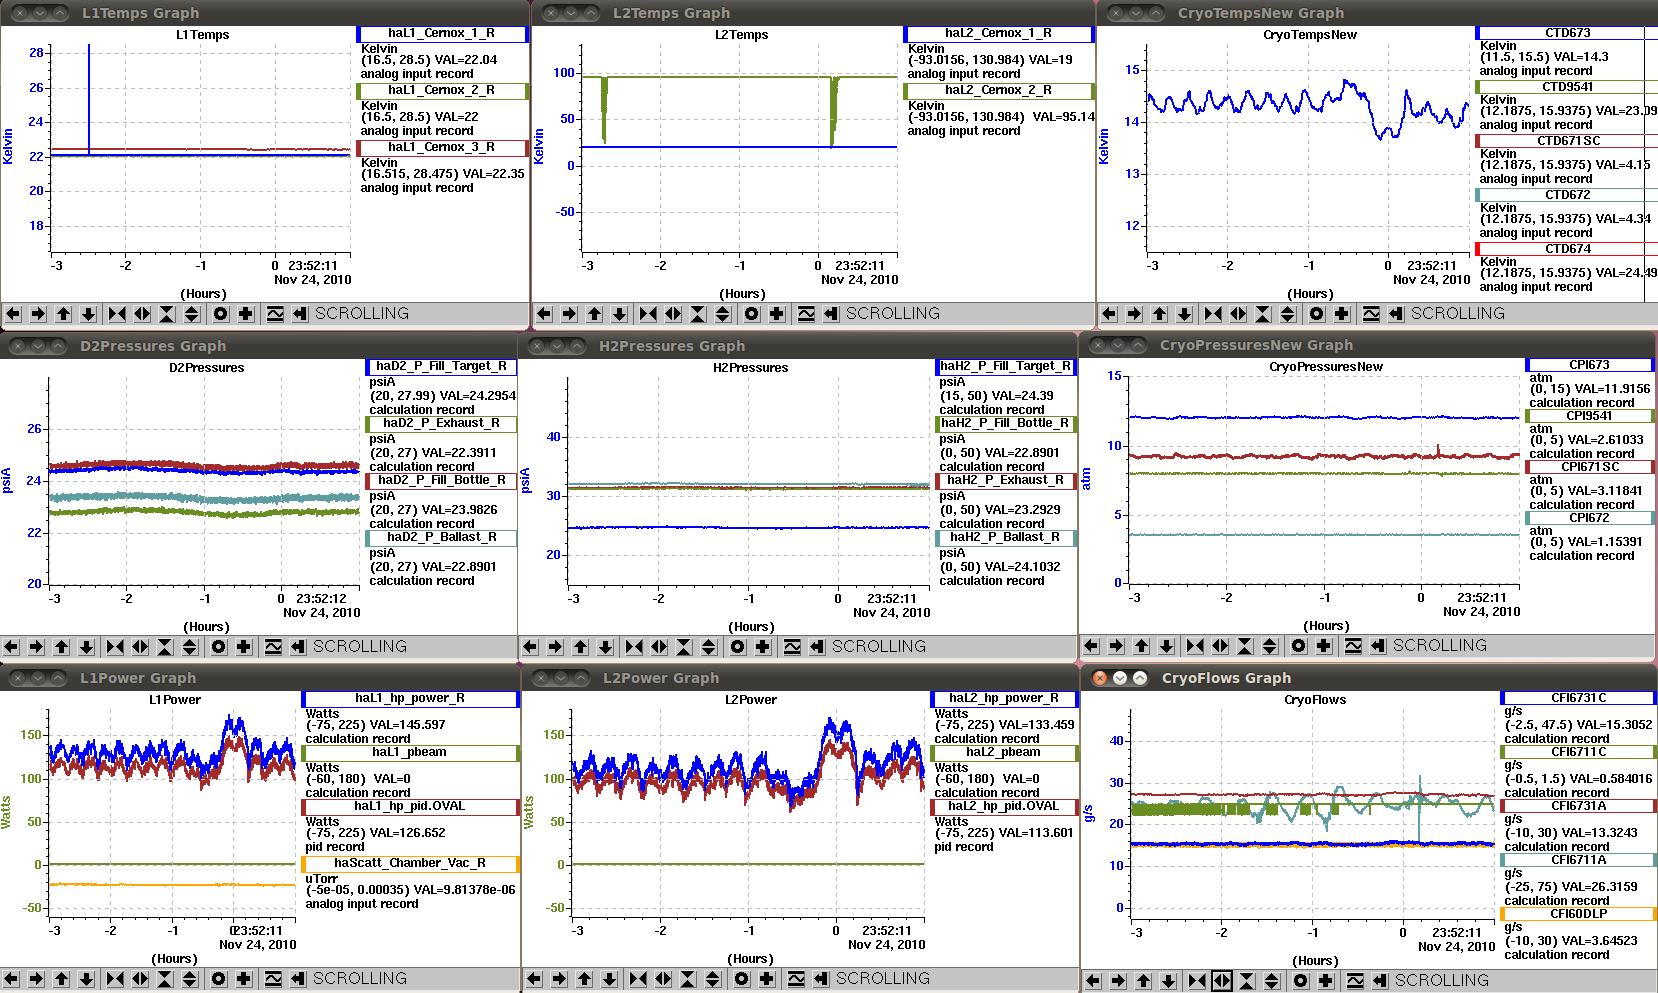The image size is (1658, 993).
Task: Pan down in the H2Pressures Graph toolbar
Action: (x=605, y=647)
